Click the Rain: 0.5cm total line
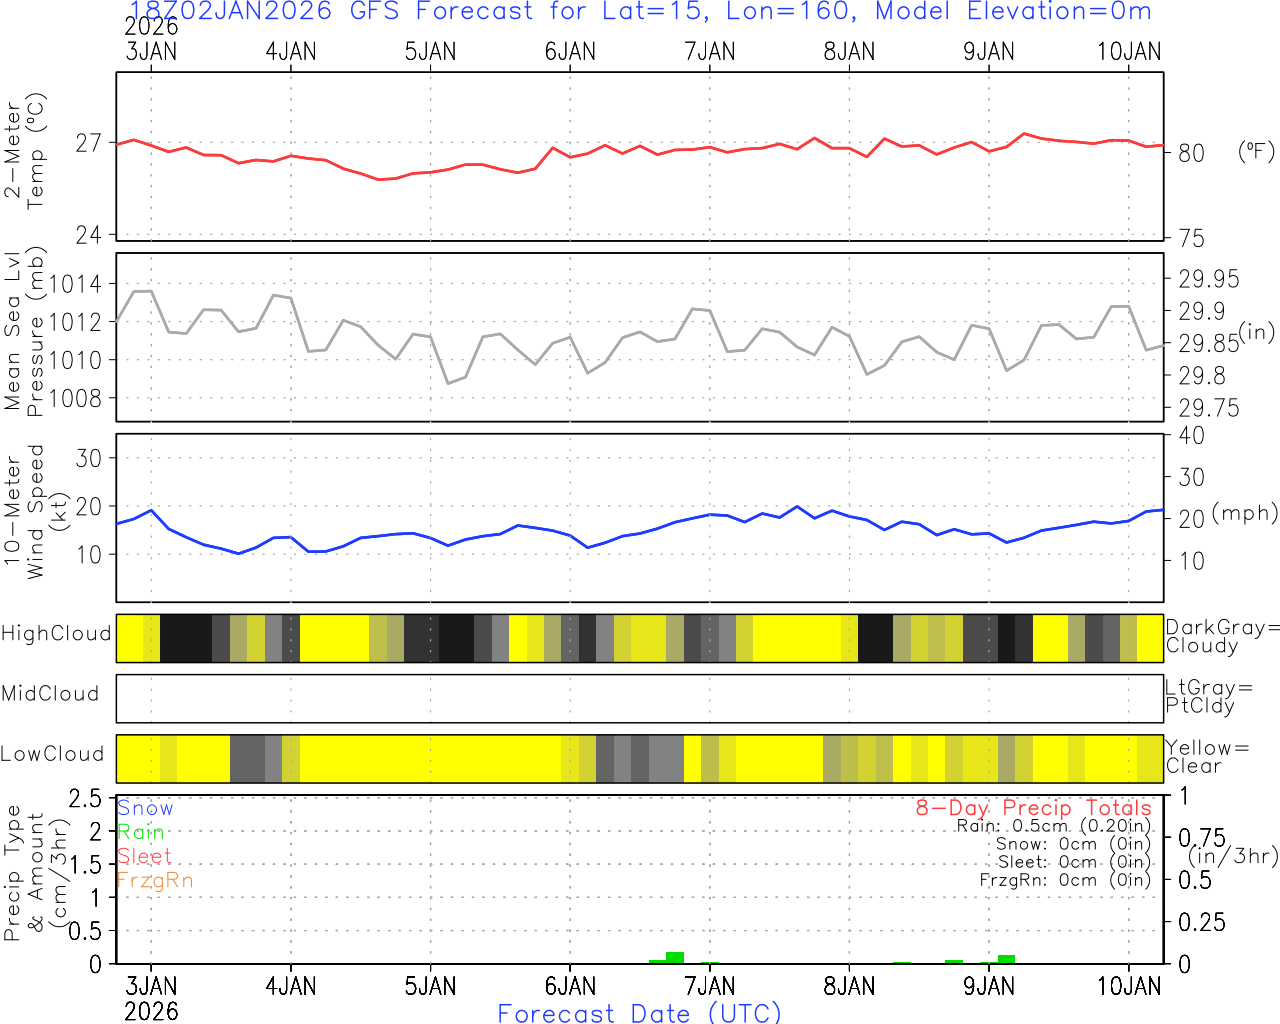This screenshot has width=1280, height=1024. click(1053, 826)
